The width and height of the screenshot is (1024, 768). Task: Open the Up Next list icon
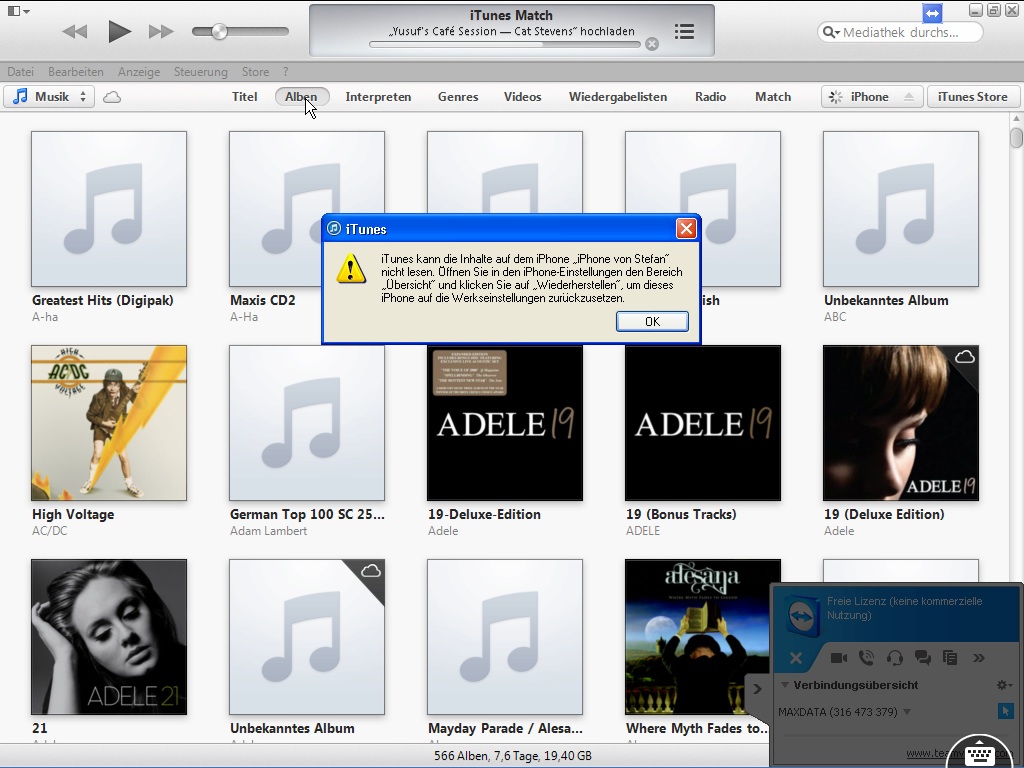click(684, 32)
